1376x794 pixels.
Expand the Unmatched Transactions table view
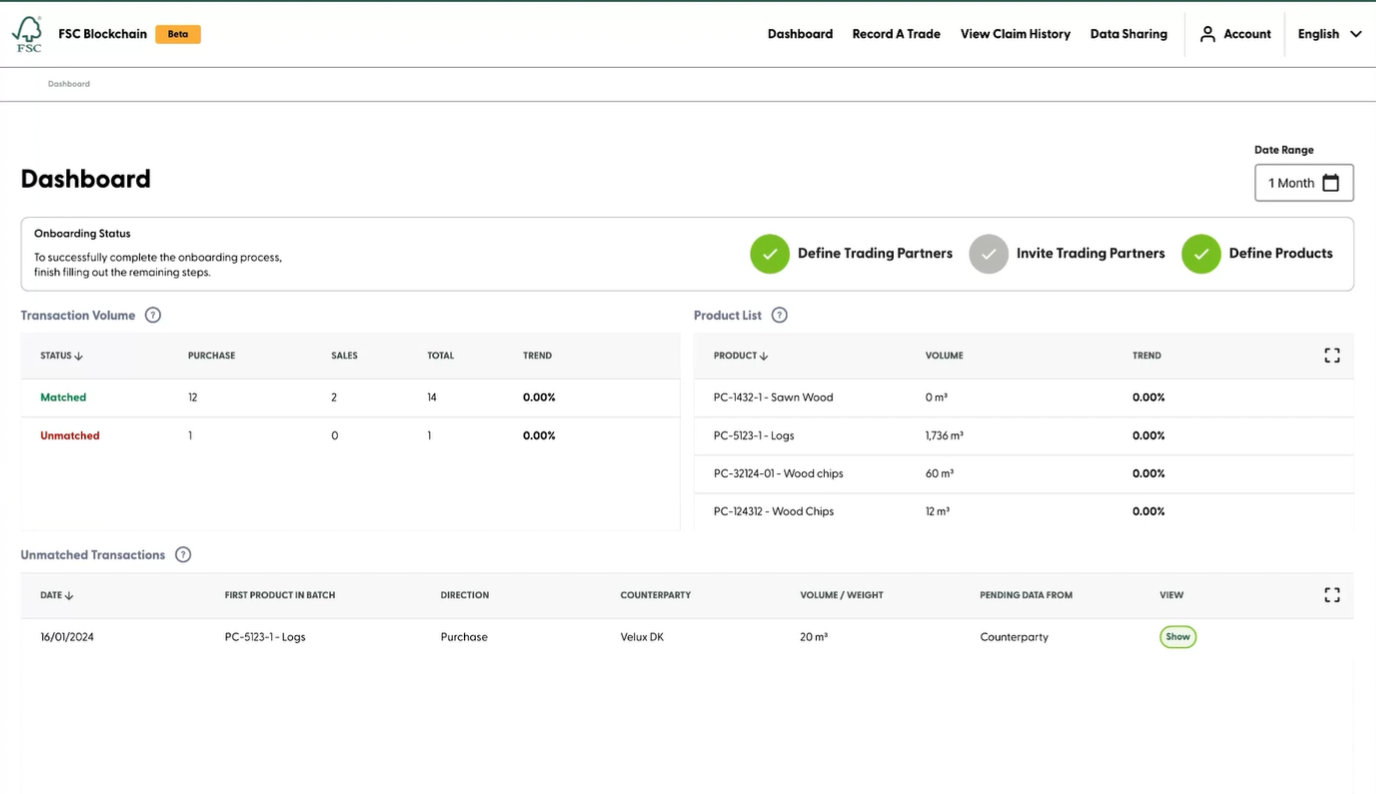pyautogui.click(x=1331, y=594)
